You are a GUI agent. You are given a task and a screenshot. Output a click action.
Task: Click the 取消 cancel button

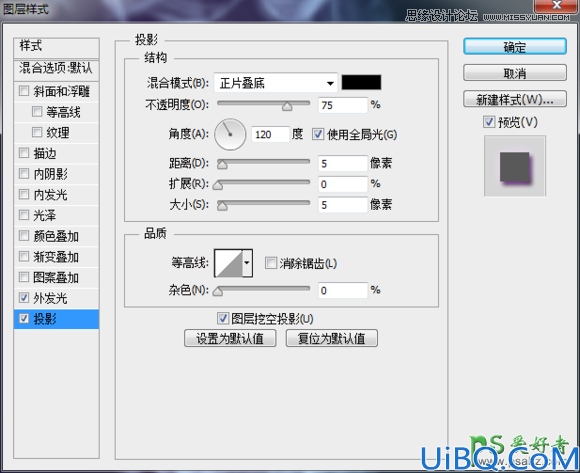tap(515, 73)
